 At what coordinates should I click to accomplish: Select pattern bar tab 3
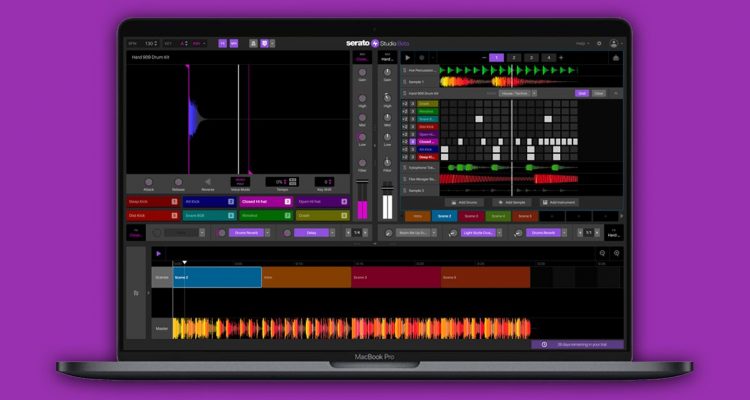tap(531, 57)
